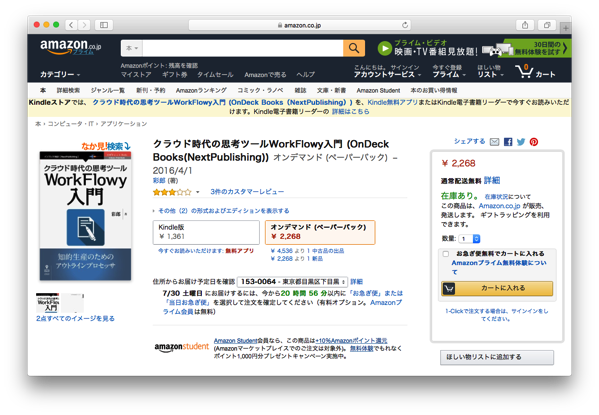Click the Safari back arrow button
Image resolution: width=599 pixels, height=415 pixels.
click(71, 25)
